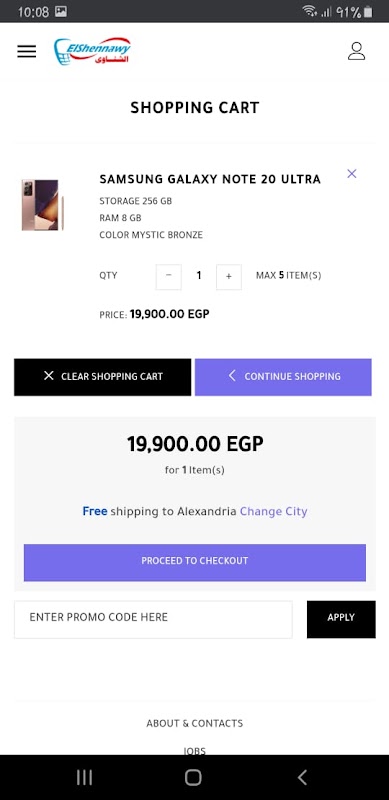Tap Continue Shopping button
389x800 pixels.
(283, 377)
